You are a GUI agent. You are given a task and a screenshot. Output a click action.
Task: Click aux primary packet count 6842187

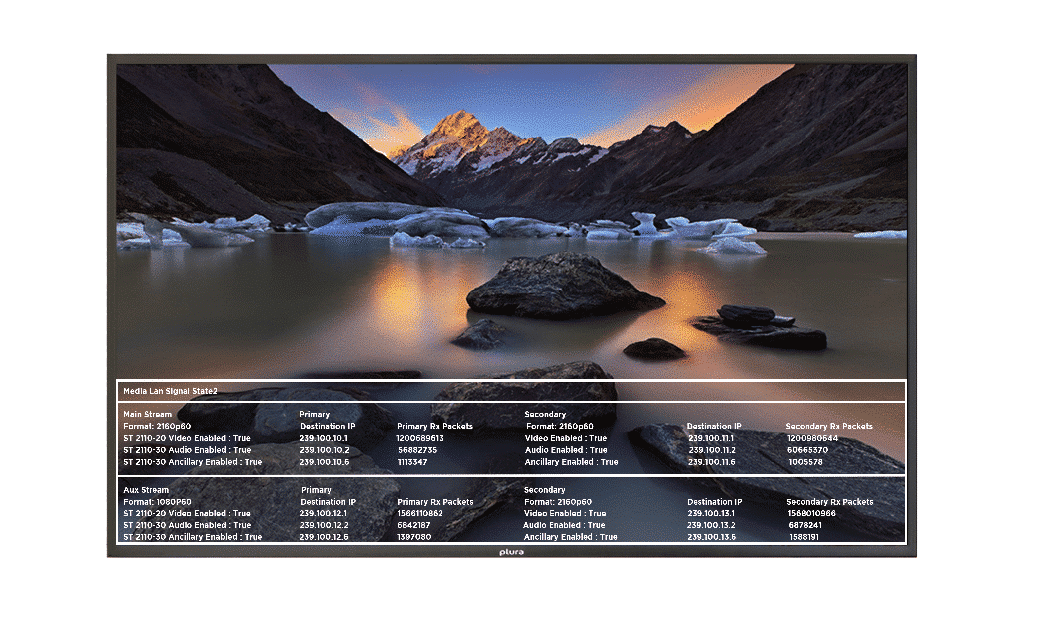413,525
